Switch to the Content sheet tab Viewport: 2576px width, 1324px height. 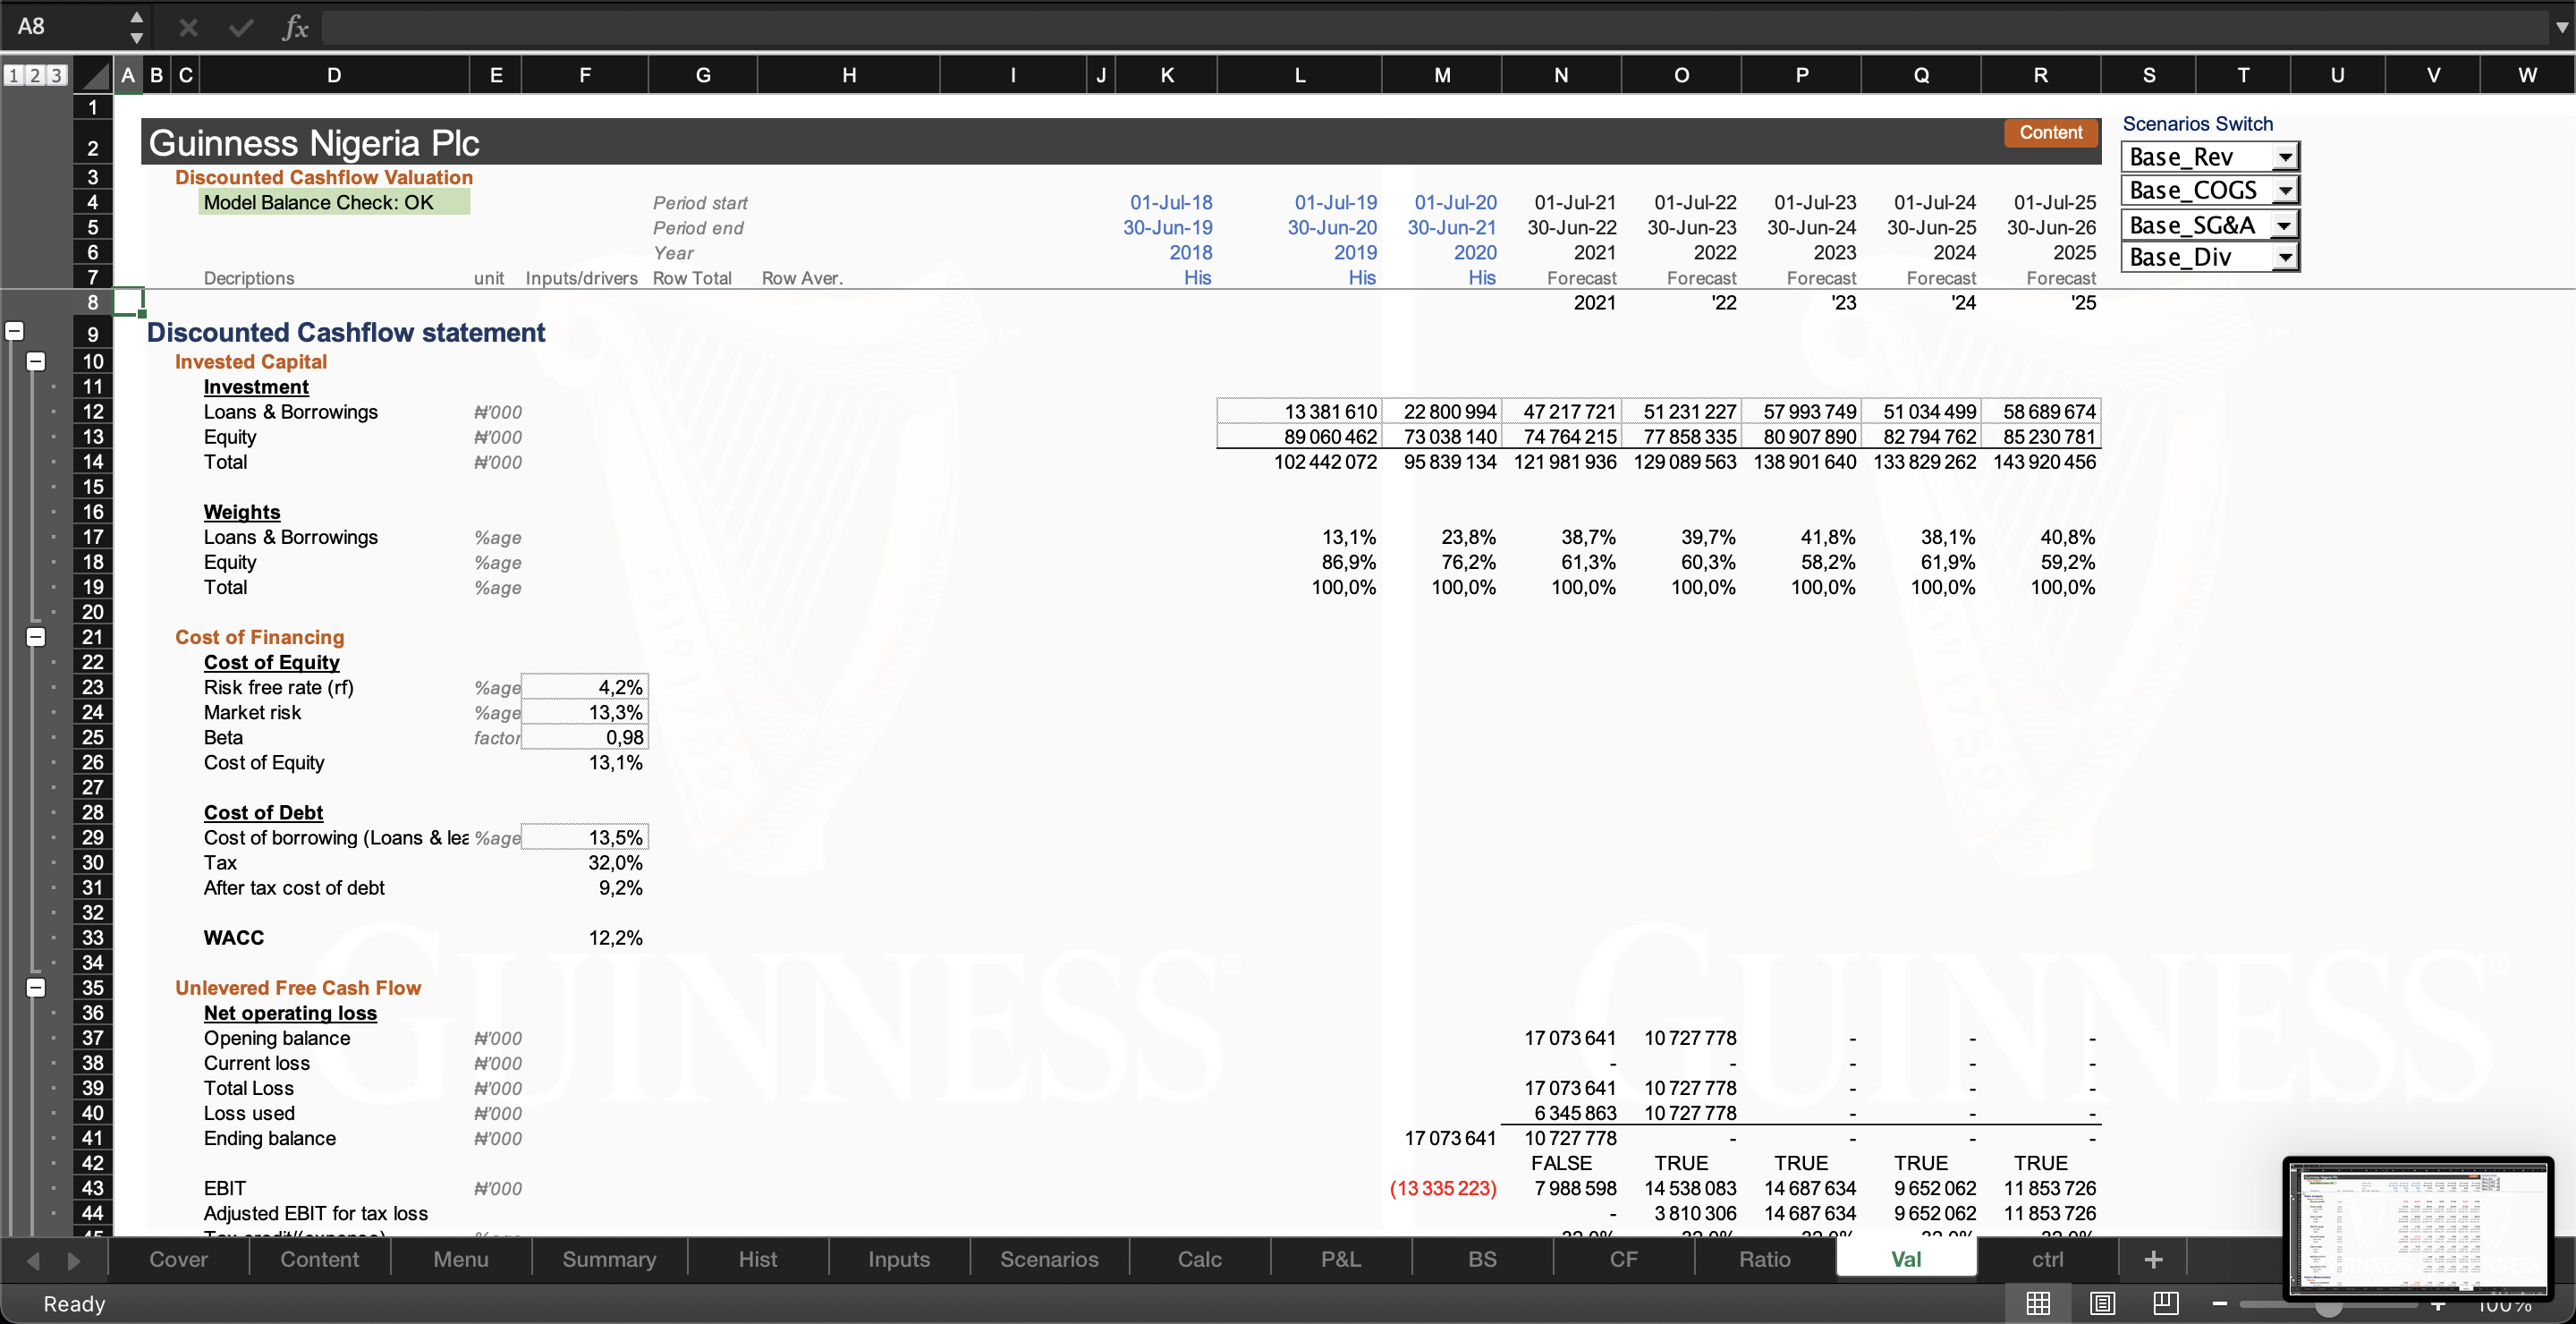[319, 1259]
